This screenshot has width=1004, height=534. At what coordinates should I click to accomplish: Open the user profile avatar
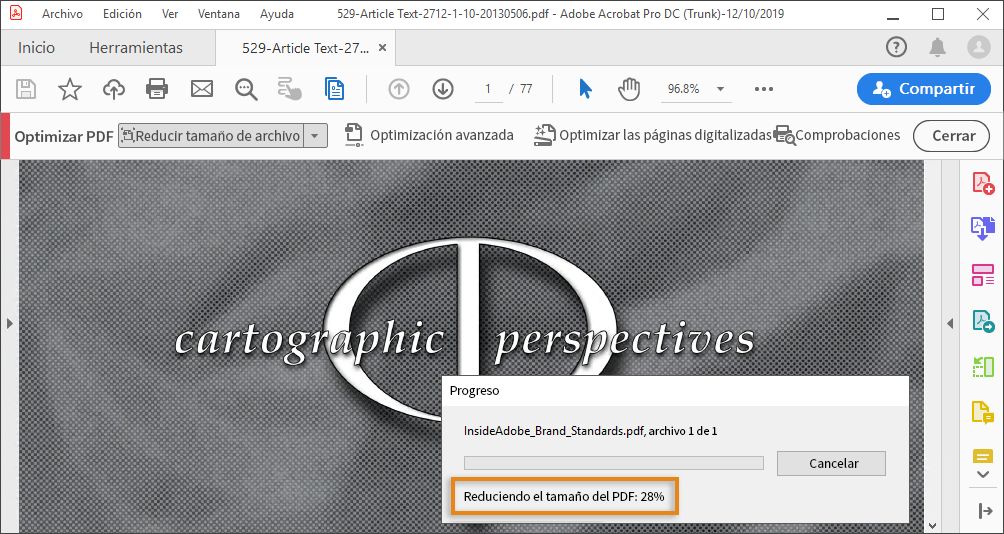click(978, 47)
